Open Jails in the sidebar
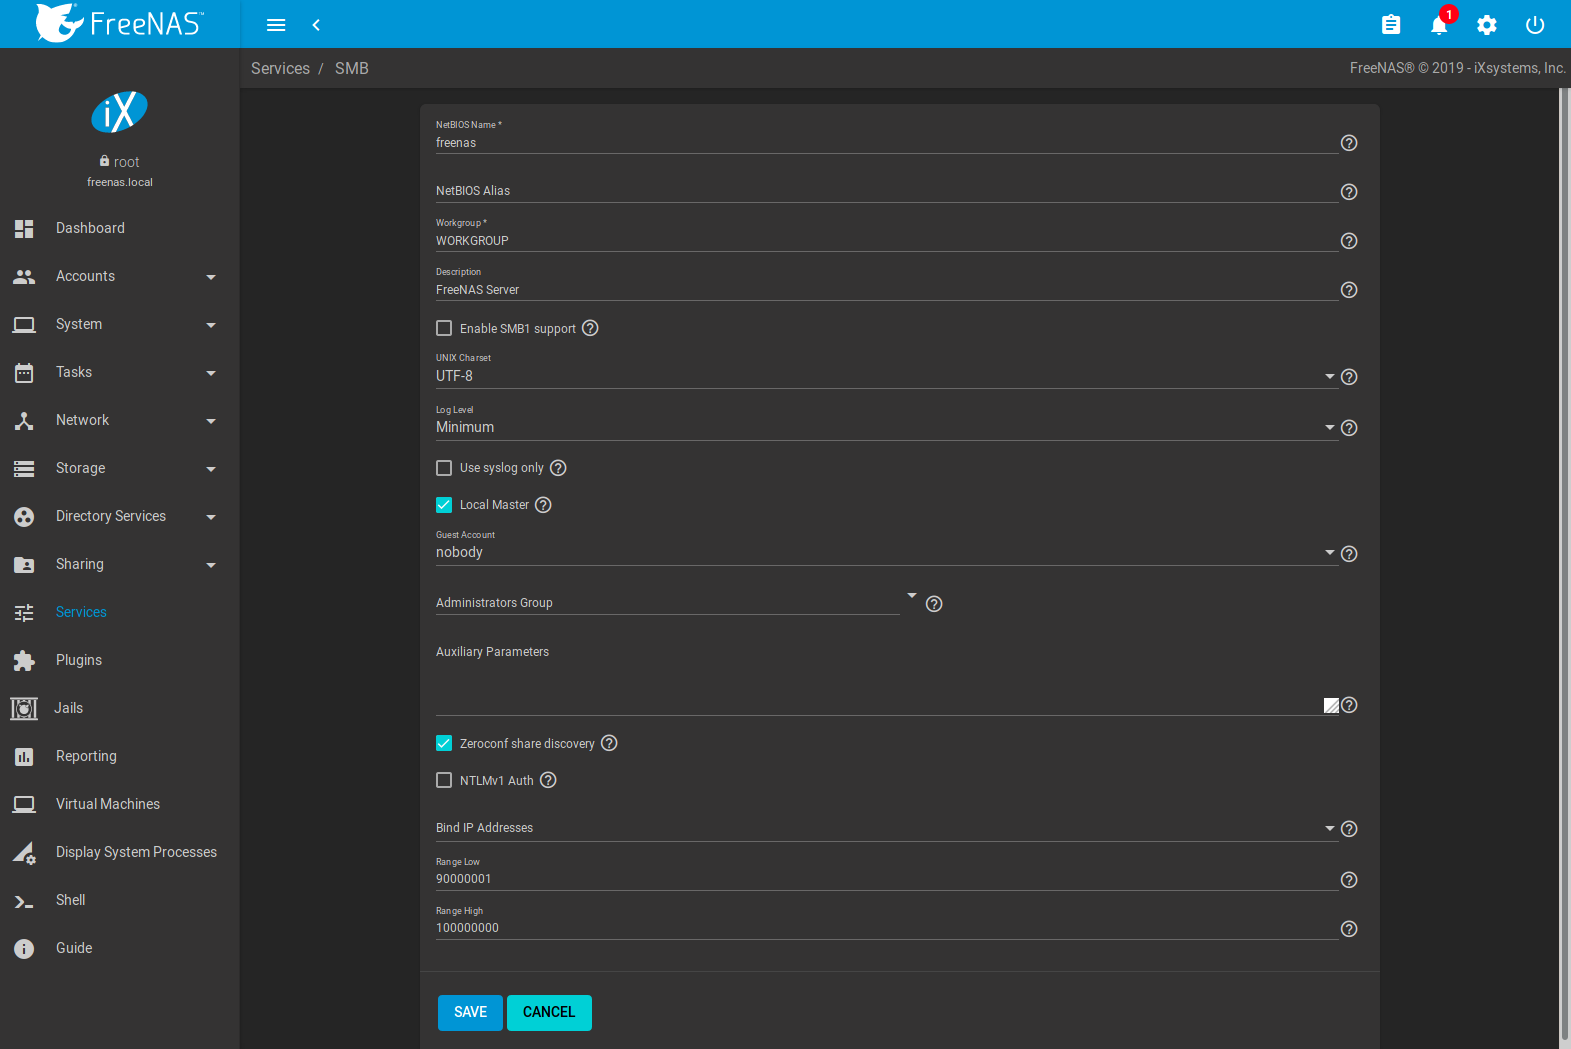Screen dimensions: 1571x1049 pos(120,708)
